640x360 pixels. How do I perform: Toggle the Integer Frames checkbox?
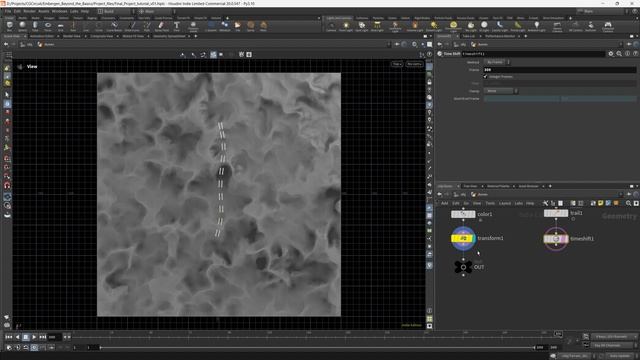pos(486,76)
